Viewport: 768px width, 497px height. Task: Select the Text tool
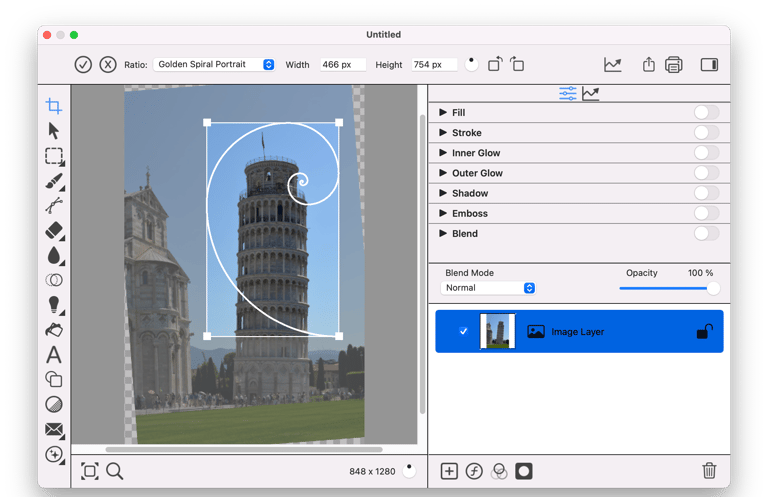click(54, 355)
